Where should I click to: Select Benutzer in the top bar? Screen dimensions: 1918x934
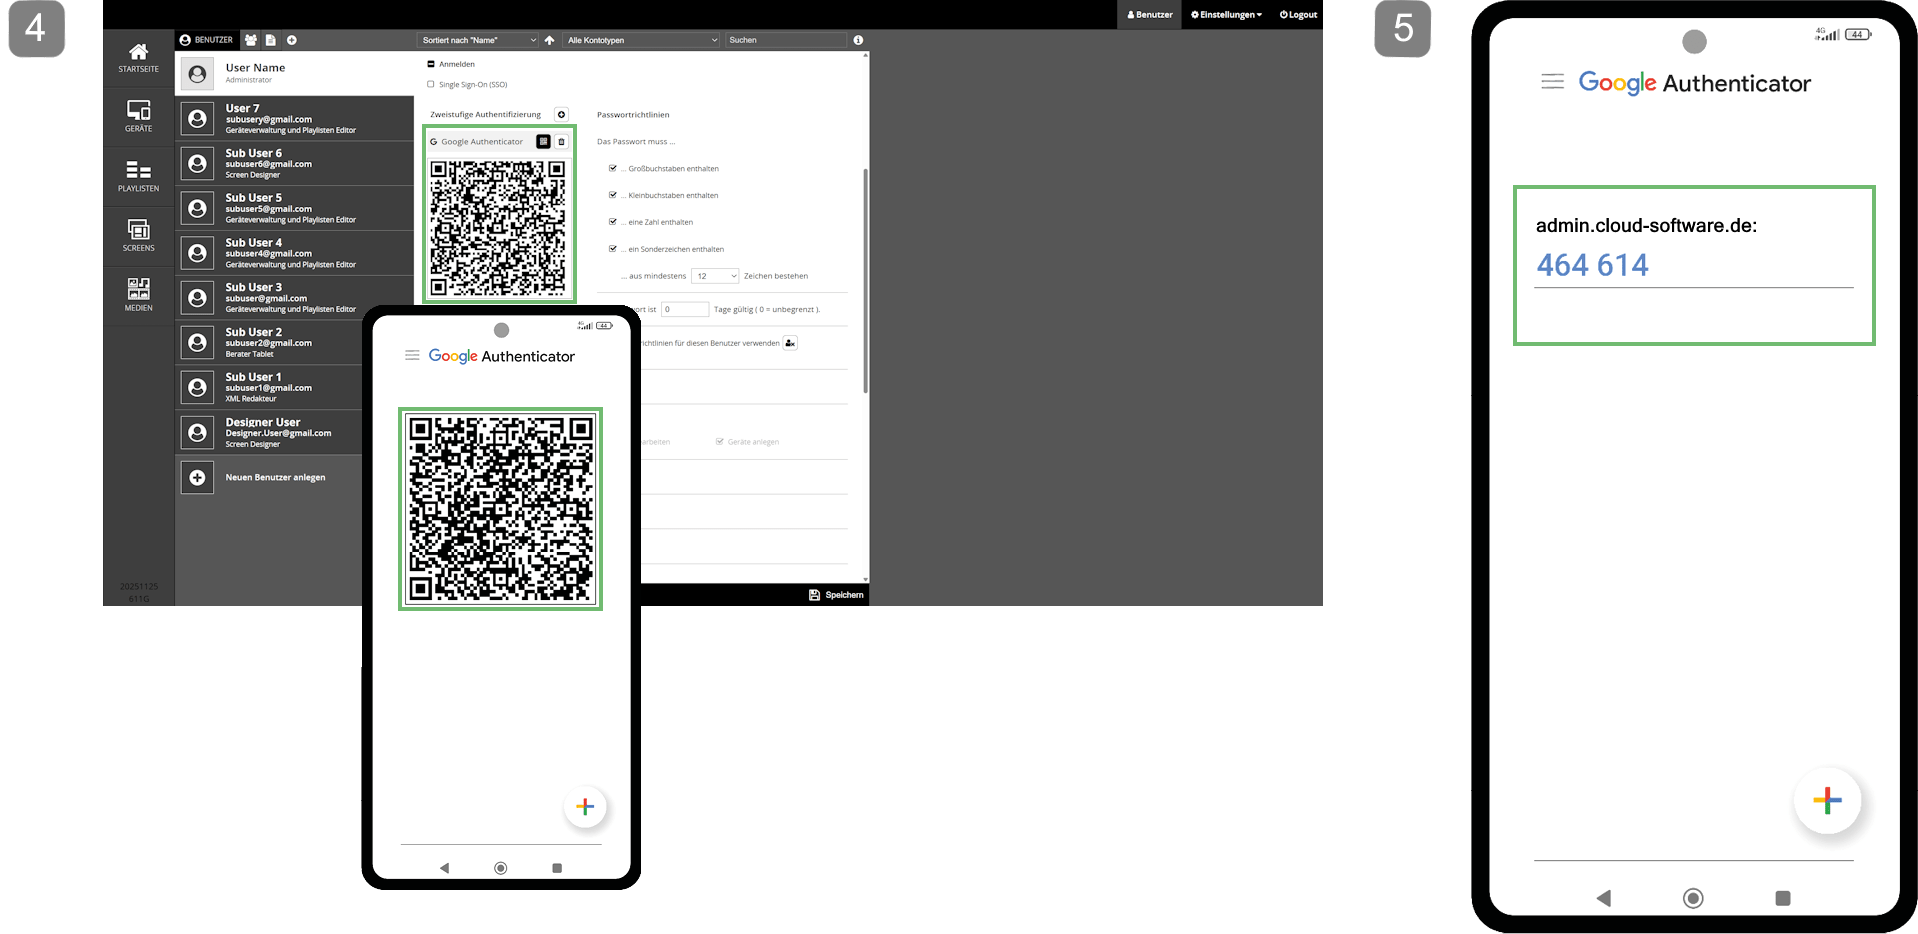[x=1150, y=15]
